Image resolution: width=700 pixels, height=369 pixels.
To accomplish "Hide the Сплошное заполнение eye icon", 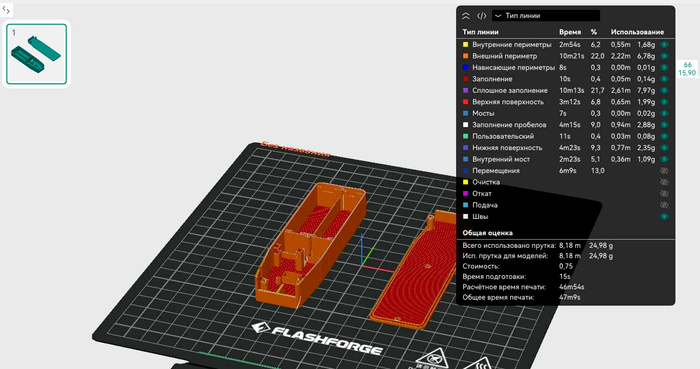I will [x=664, y=91].
